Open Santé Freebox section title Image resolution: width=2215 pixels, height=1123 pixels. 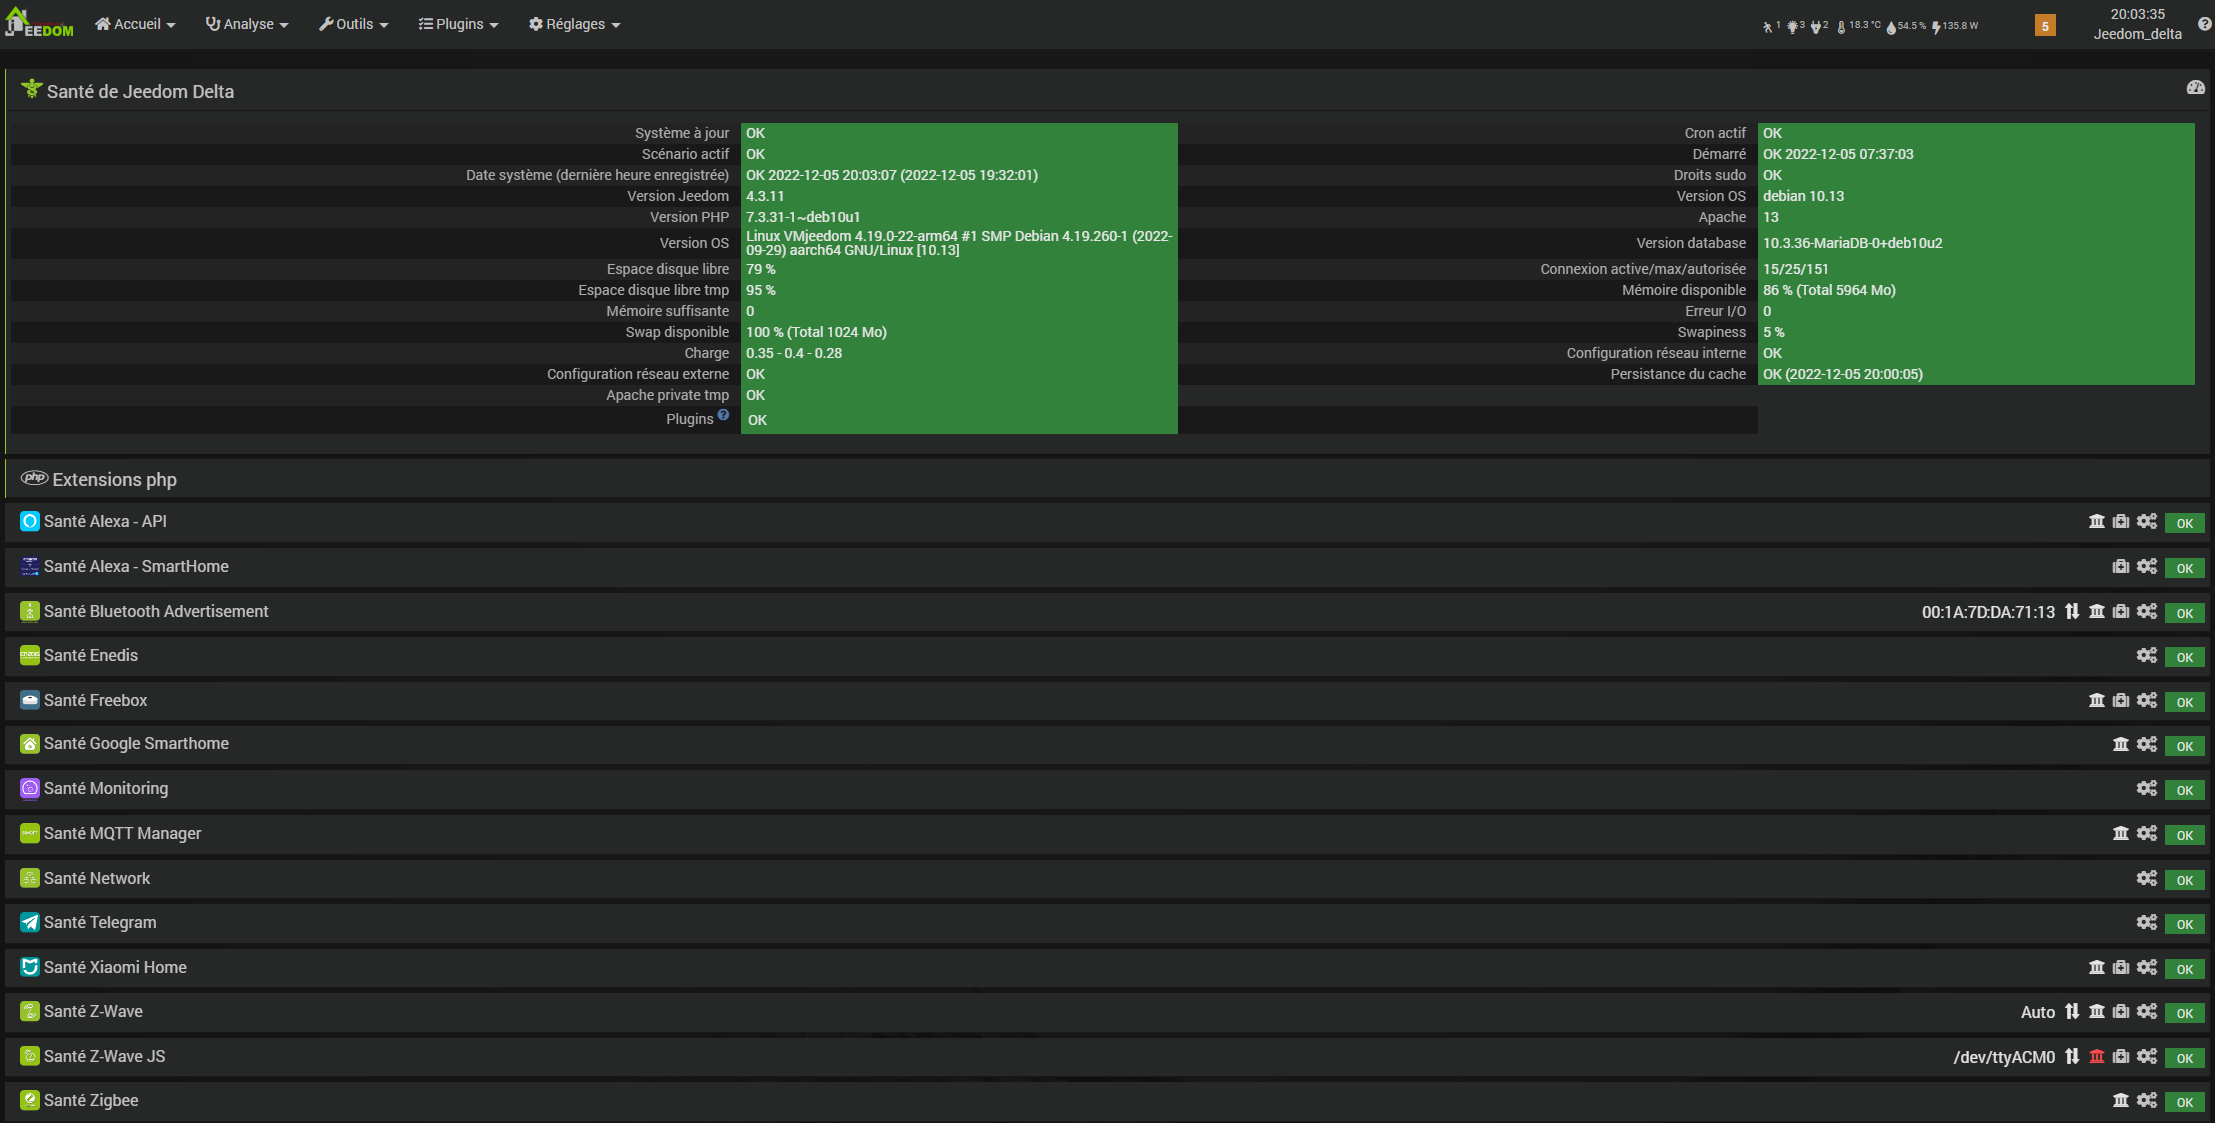point(95,700)
